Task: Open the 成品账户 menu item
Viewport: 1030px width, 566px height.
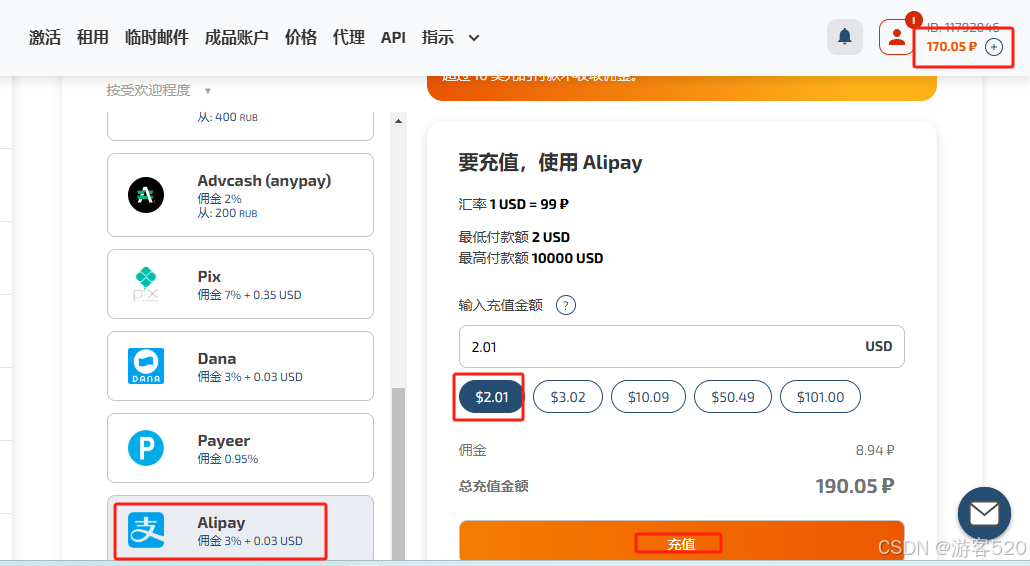Action: 236,37
